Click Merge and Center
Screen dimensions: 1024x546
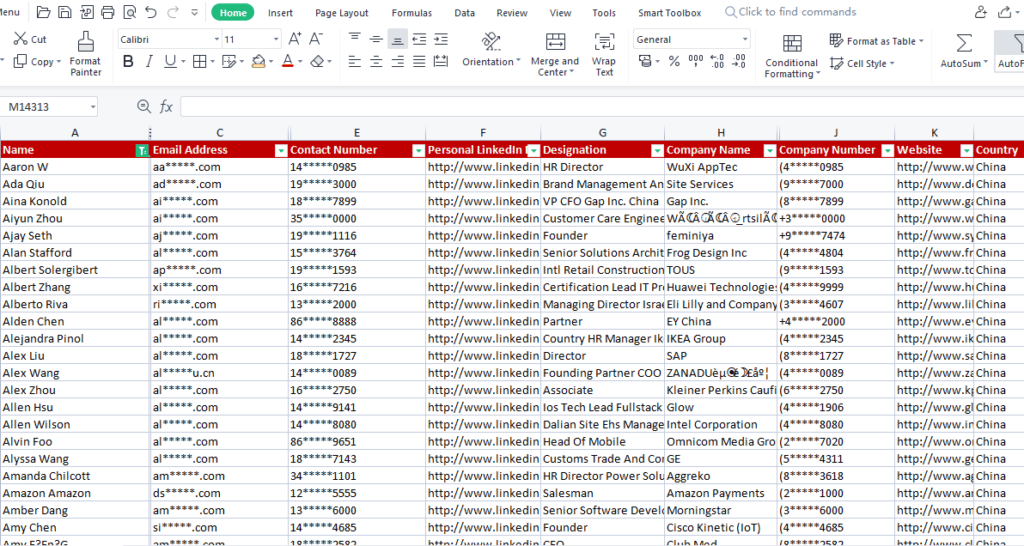555,54
